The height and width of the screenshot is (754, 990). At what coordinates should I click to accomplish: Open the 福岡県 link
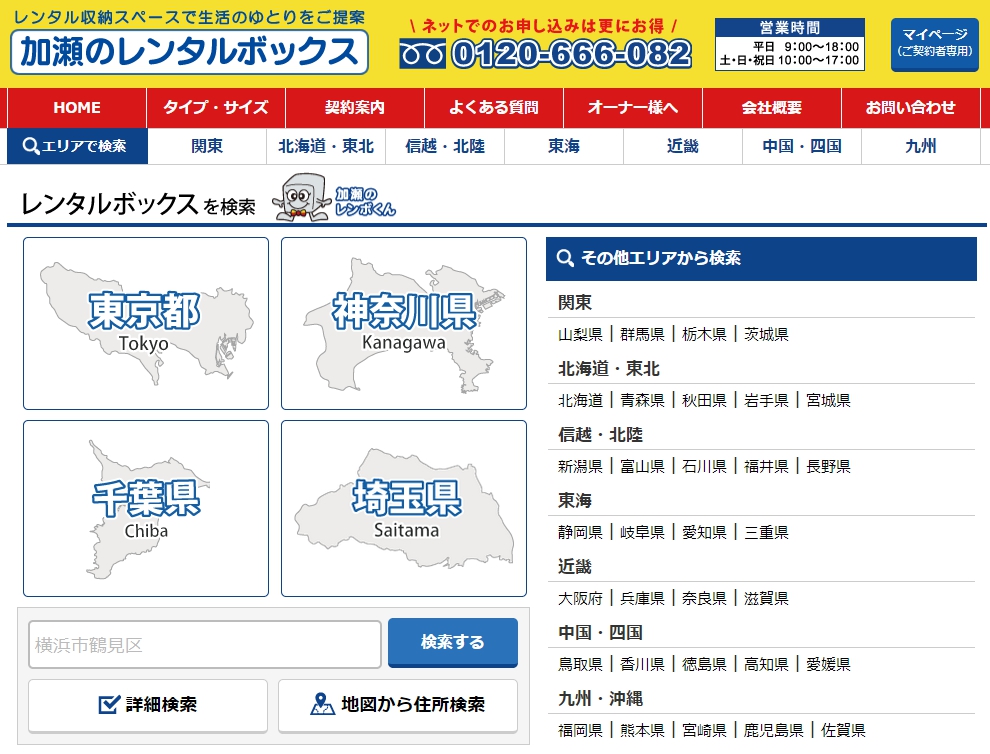click(x=580, y=731)
